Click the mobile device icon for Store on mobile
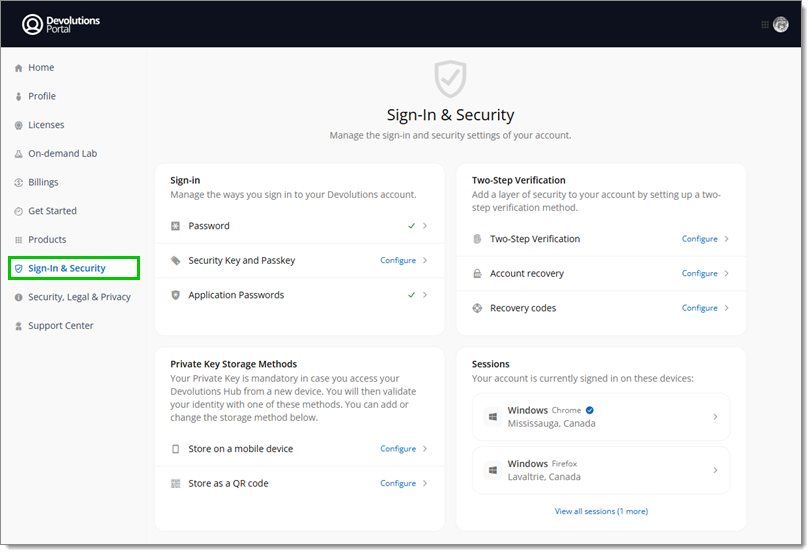 click(x=176, y=449)
